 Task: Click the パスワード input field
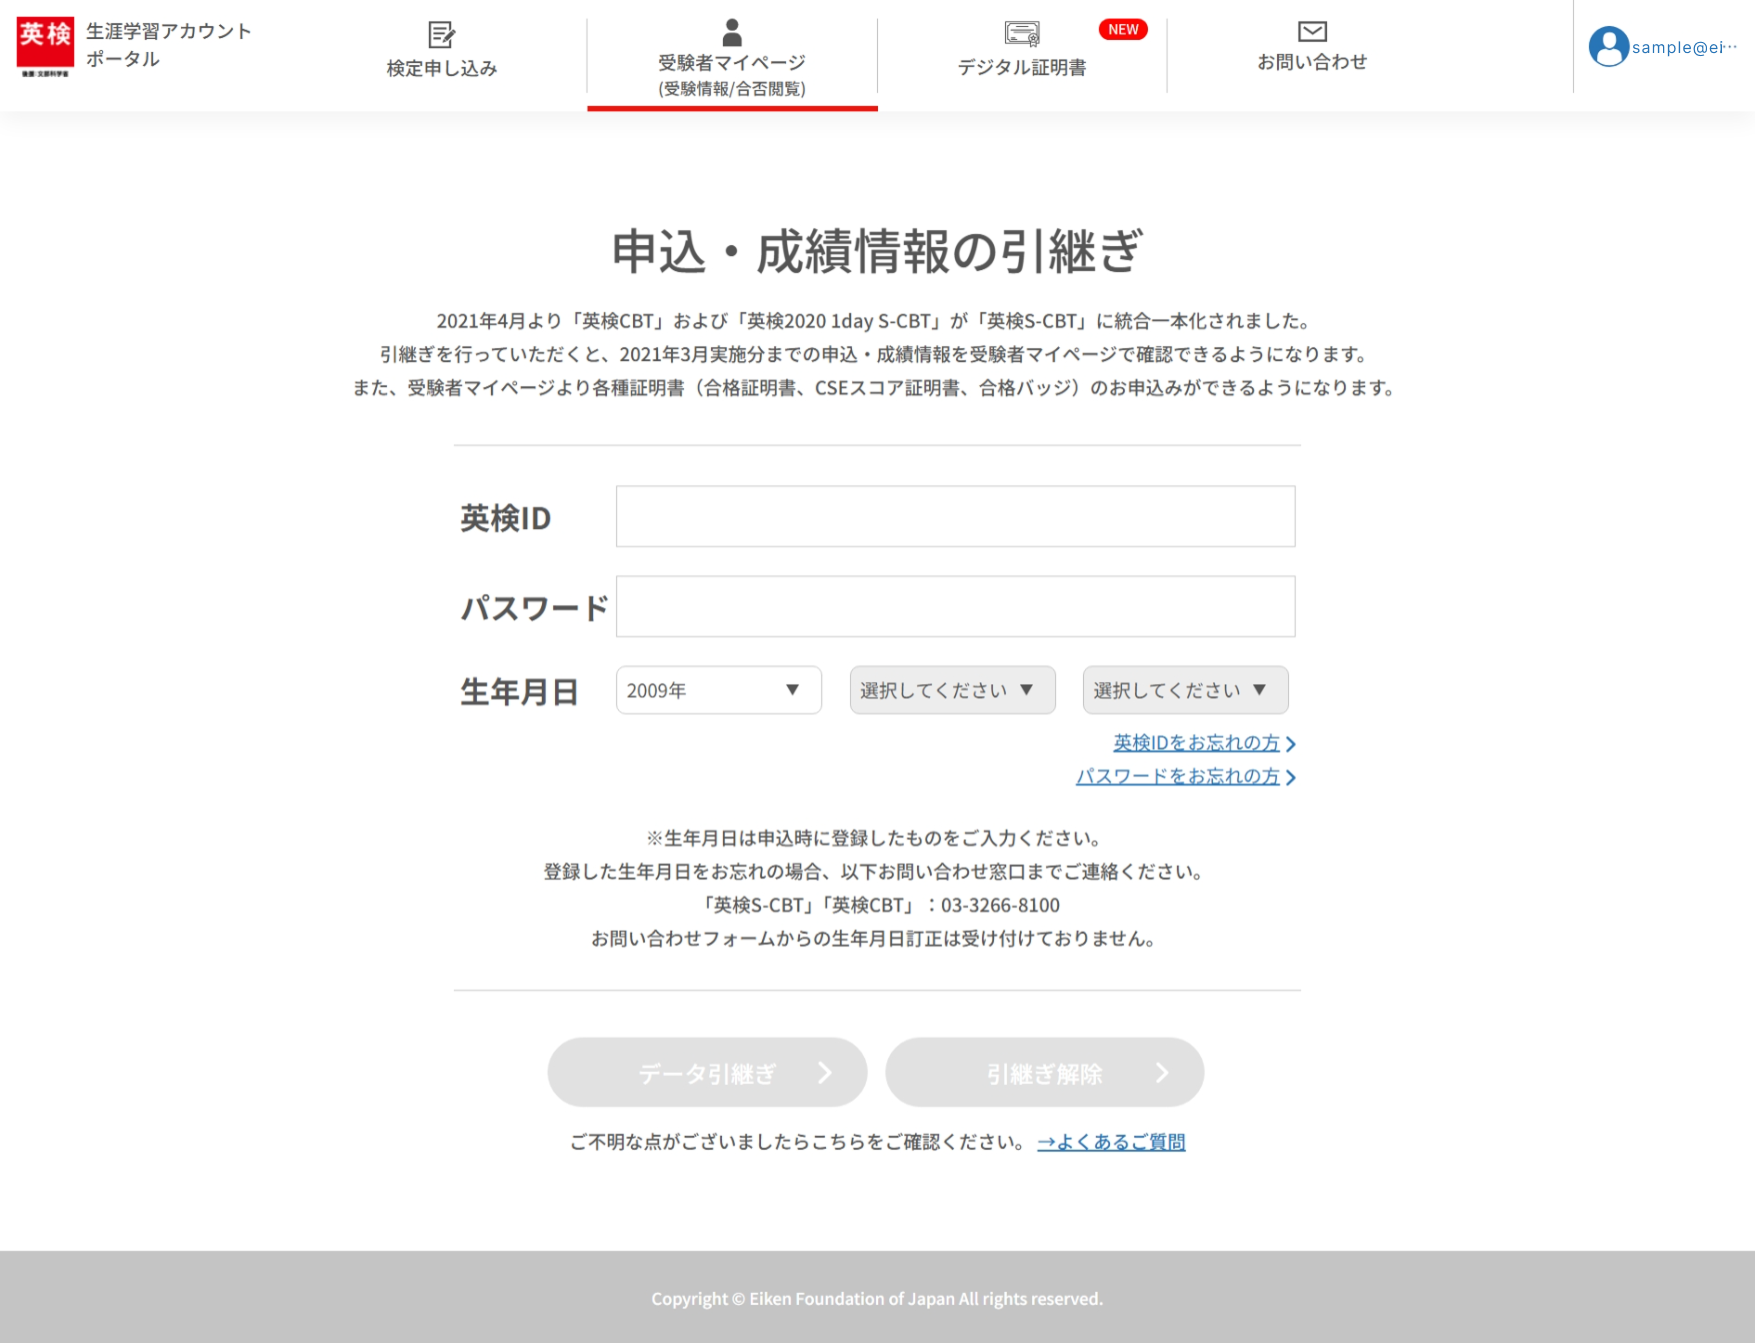click(x=955, y=606)
